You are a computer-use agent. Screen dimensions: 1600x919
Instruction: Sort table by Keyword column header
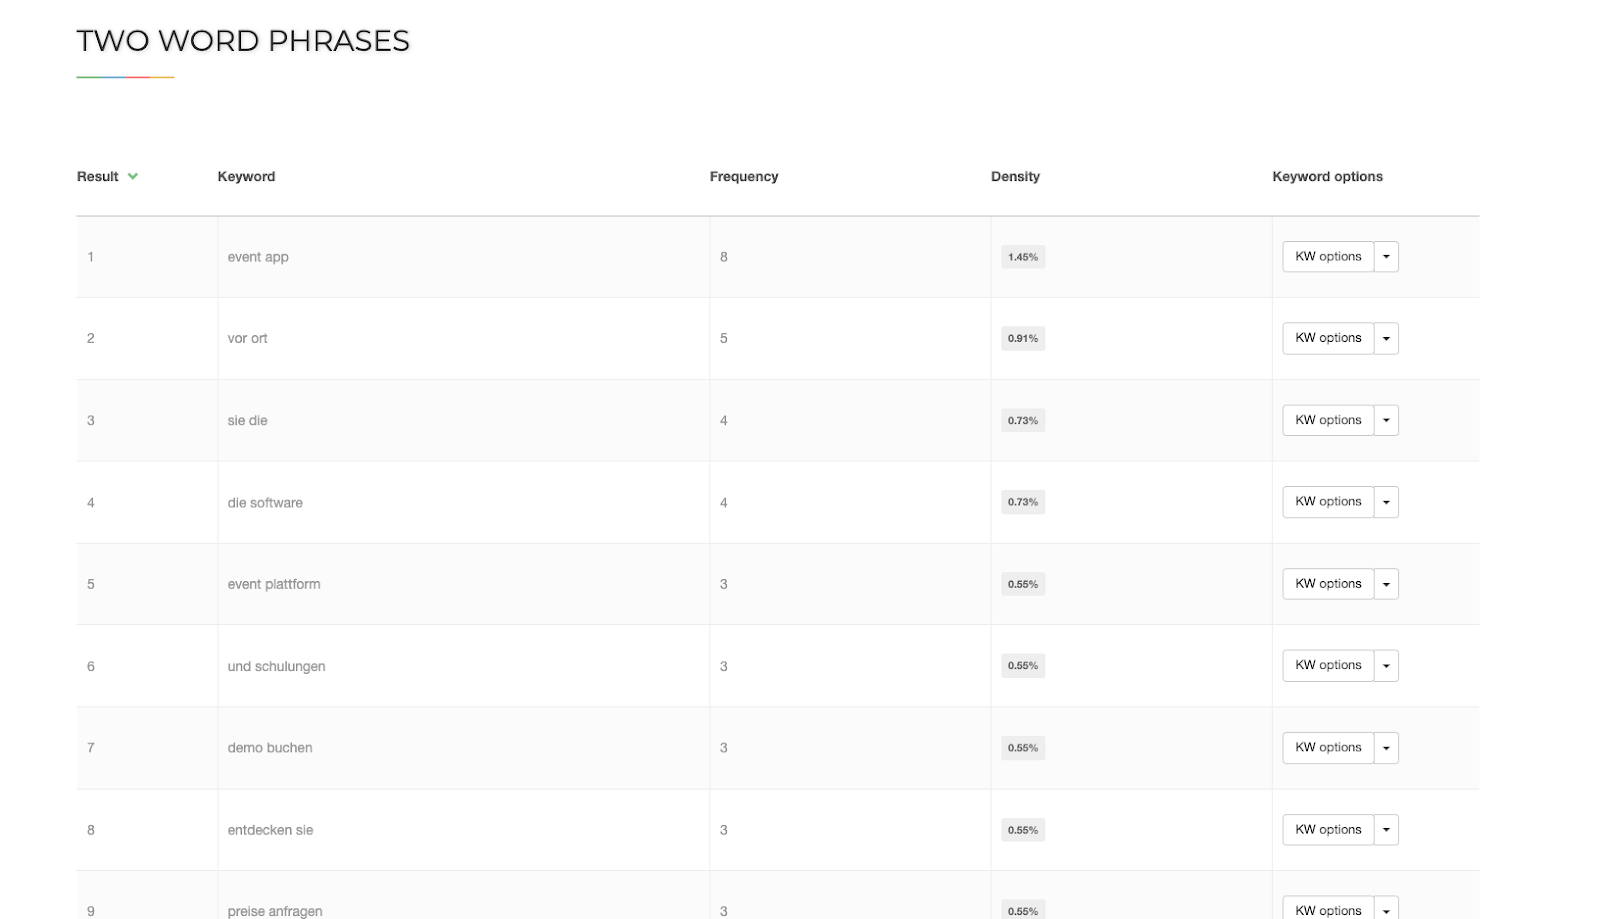click(246, 177)
